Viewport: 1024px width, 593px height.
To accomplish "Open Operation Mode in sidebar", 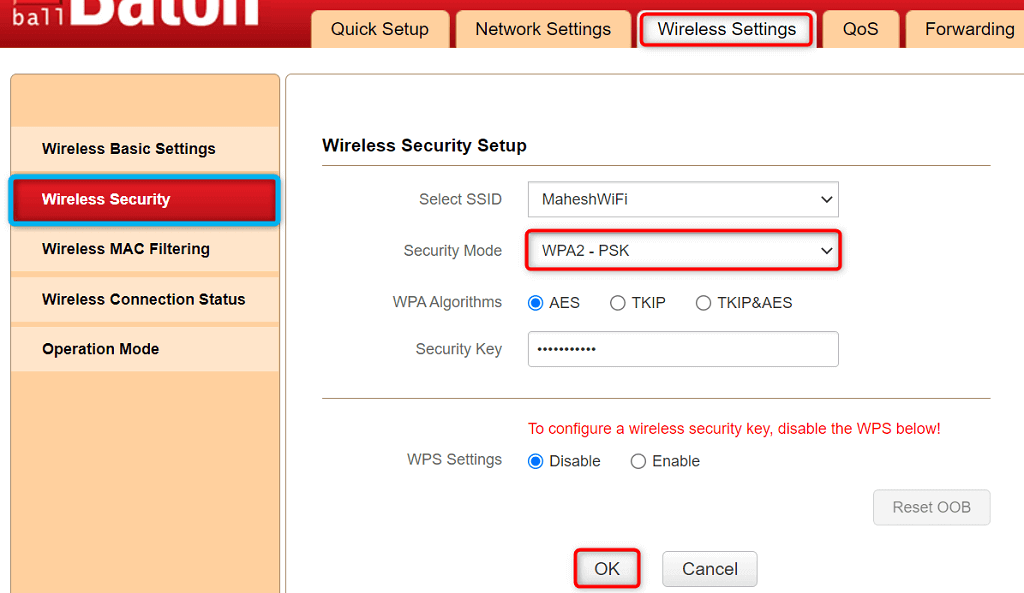I will click(x=100, y=349).
